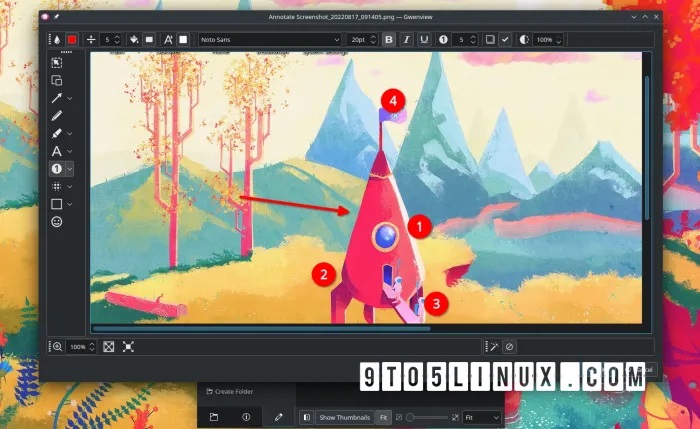Image resolution: width=700 pixels, height=429 pixels.
Task: Select the Blur/Pixelate tool
Action: coord(57,187)
